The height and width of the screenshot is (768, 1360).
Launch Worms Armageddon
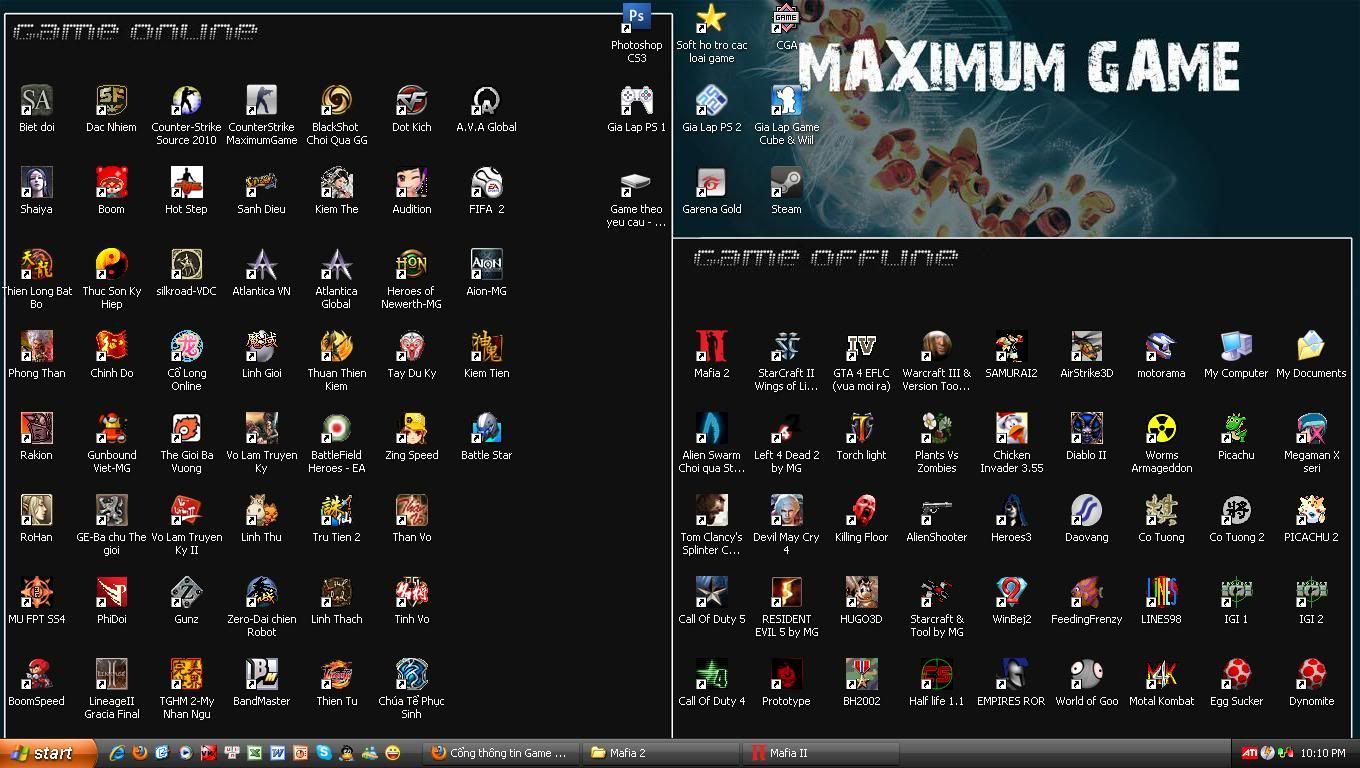coord(1161,428)
